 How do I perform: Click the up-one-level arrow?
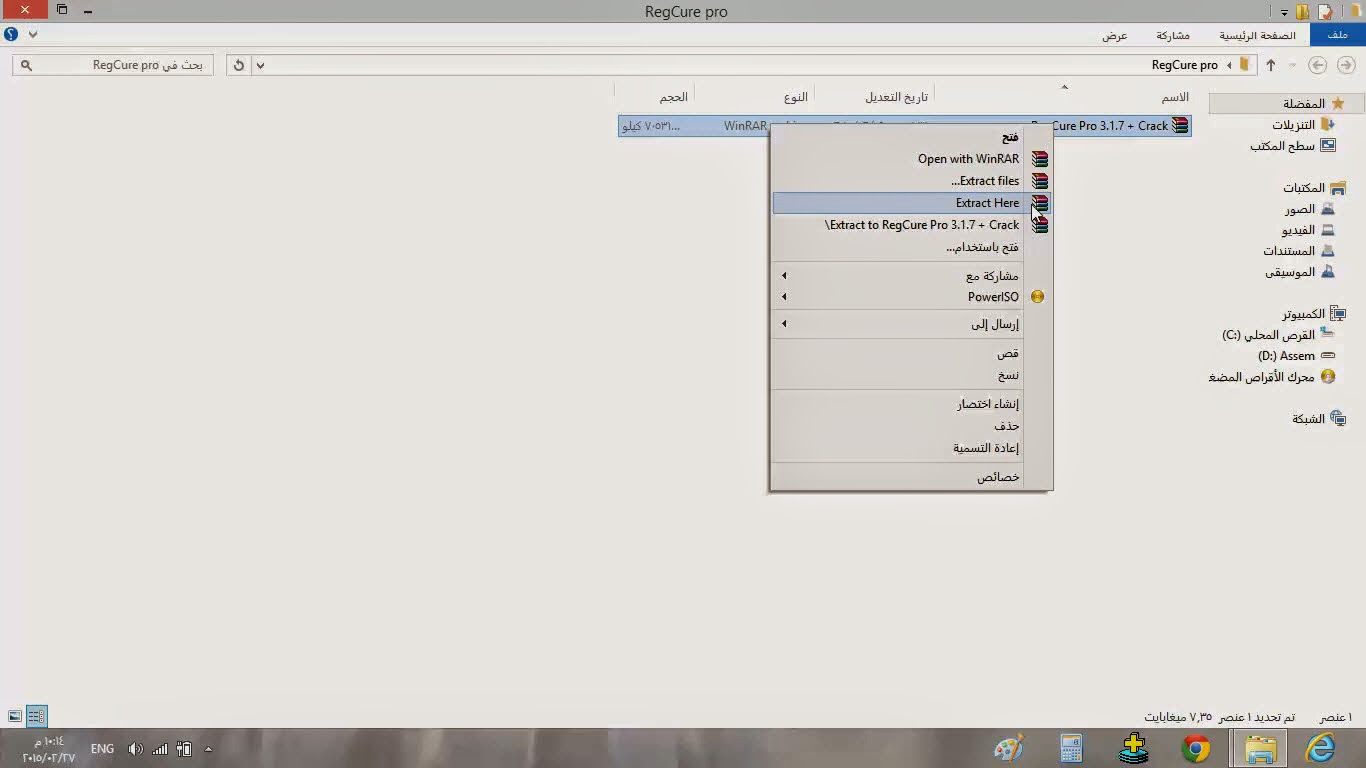pos(1271,65)
